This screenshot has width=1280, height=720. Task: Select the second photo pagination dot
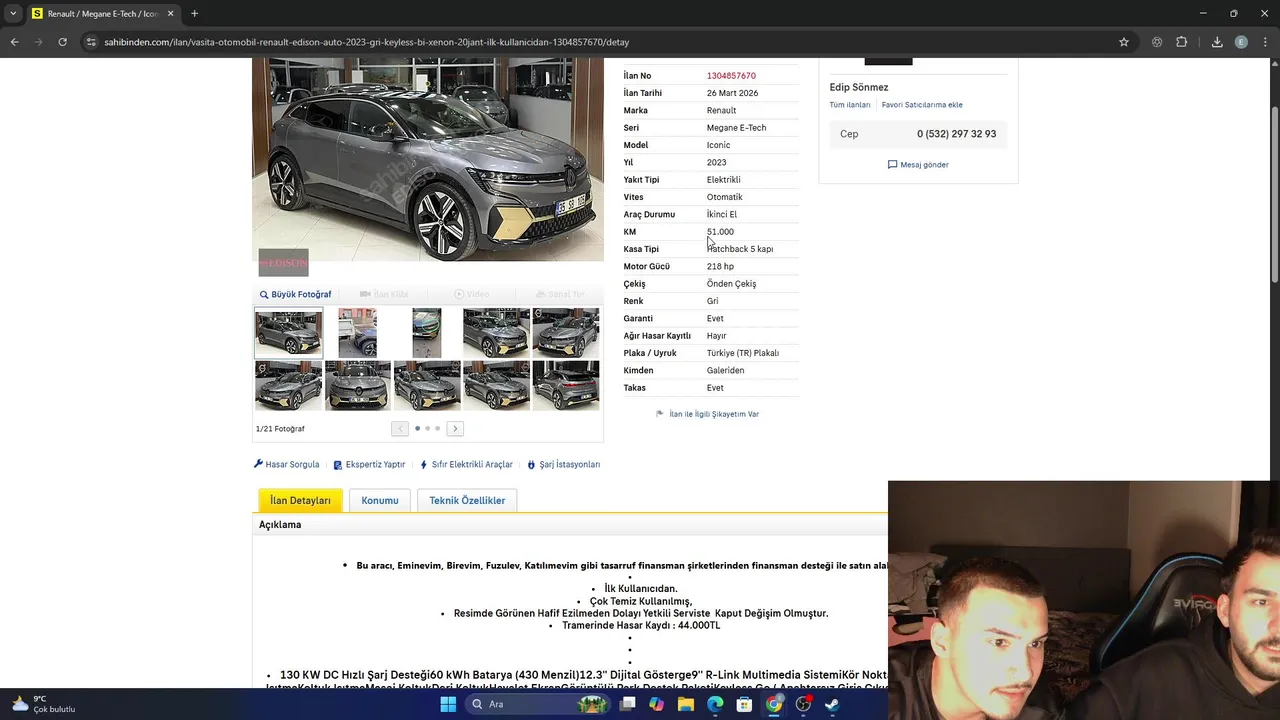[427, 428]
